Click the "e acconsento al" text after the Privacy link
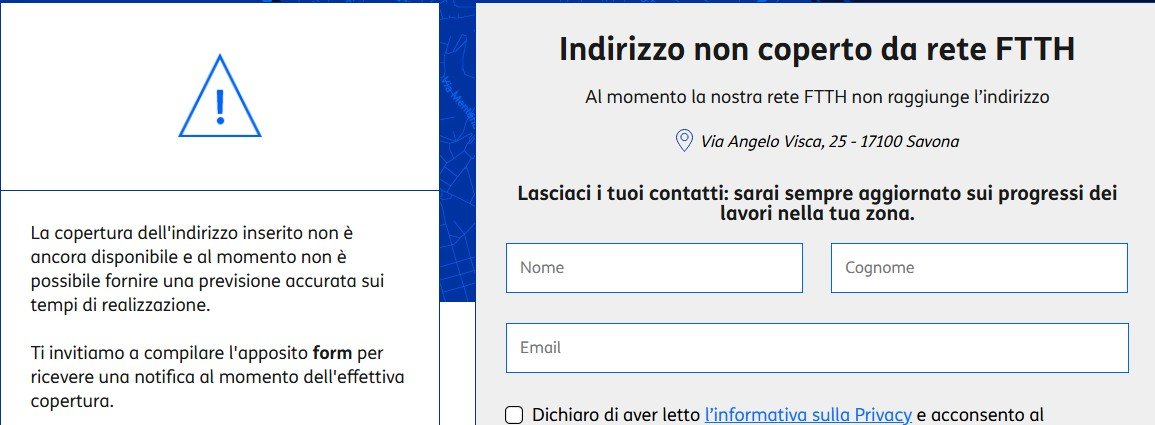Image resolution: width=1155 pixels, height=425 pixels. click(981, 414)
